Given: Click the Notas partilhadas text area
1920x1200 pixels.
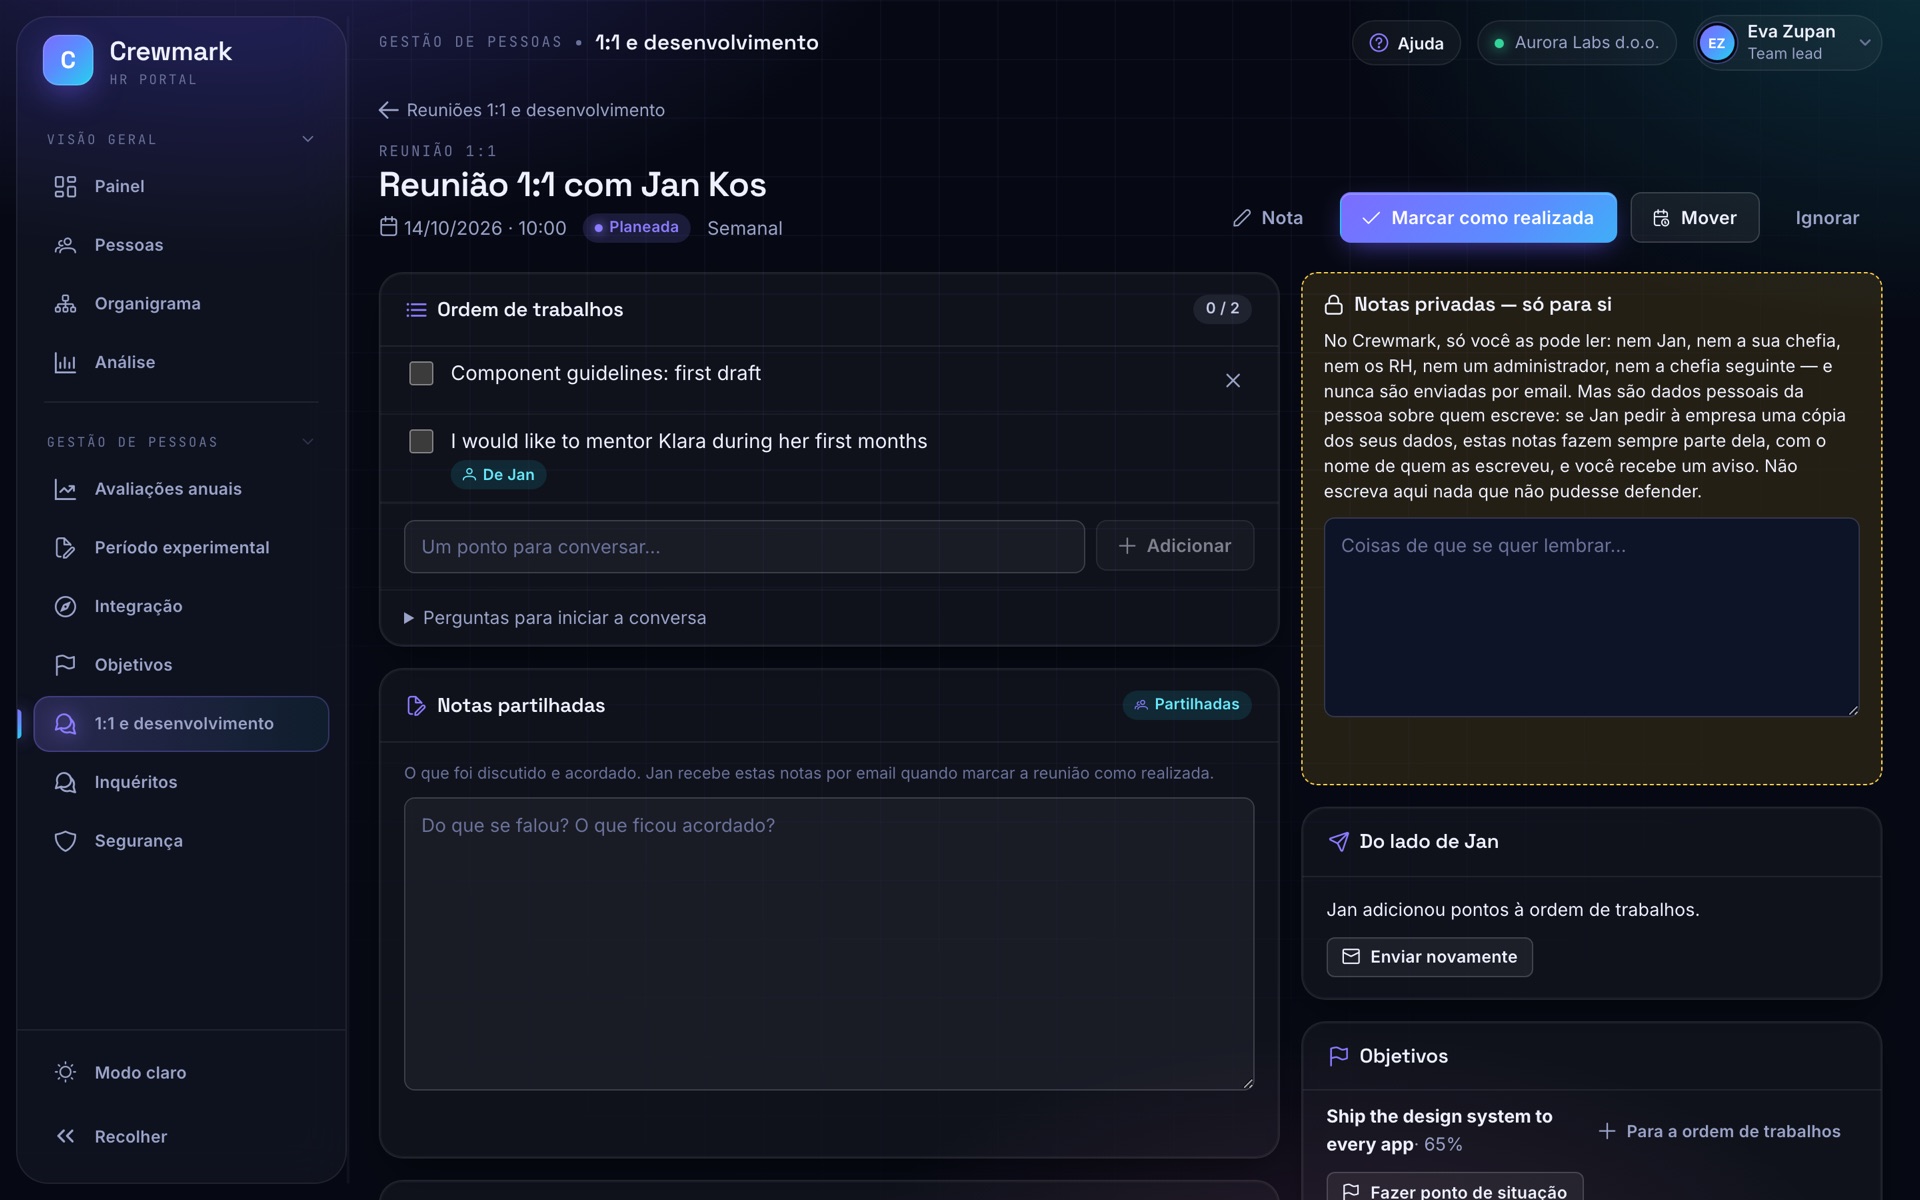Looking at the screenshot, I should pos(829,943).
